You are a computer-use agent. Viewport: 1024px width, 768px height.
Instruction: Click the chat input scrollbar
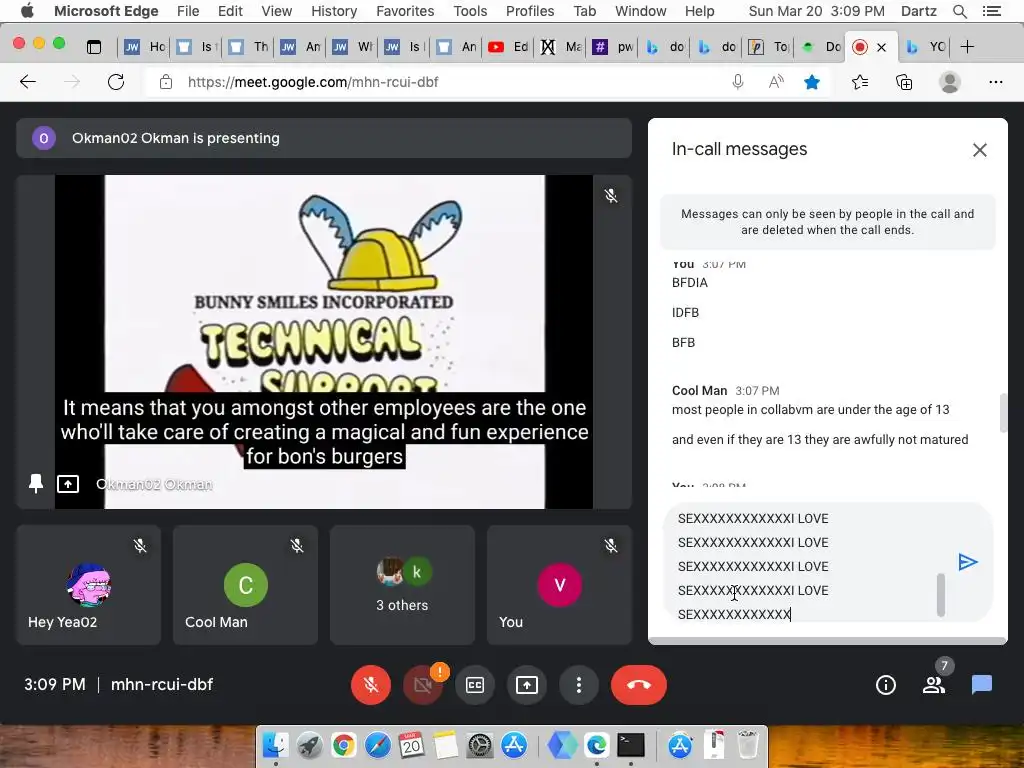(940, 594)
